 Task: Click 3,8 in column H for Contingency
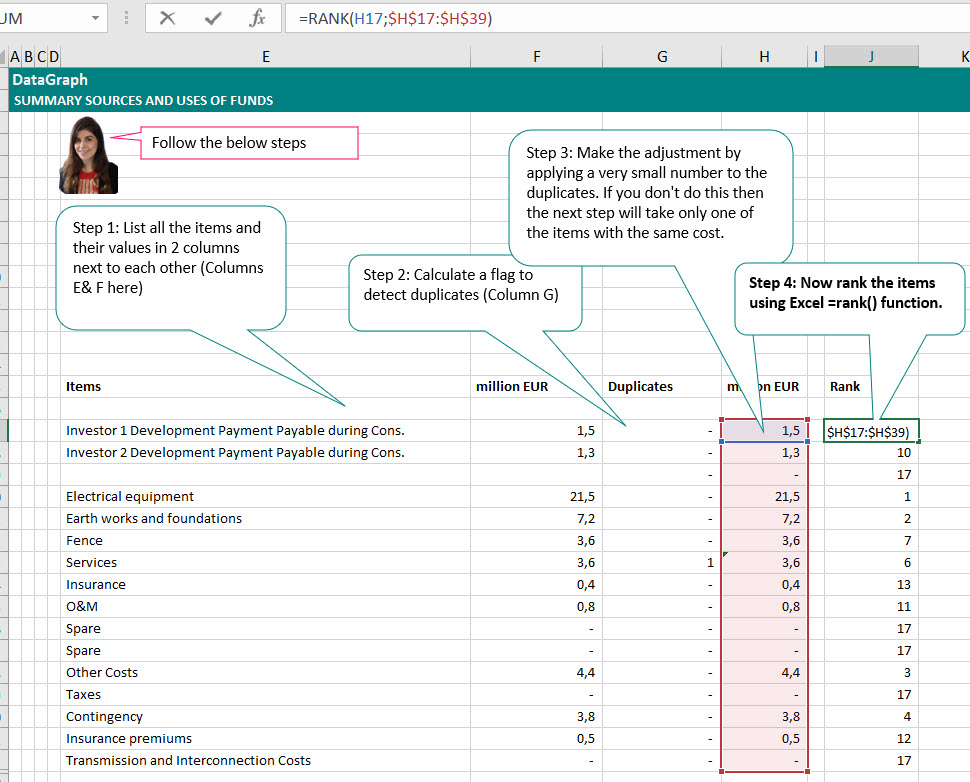click(765, 716)
